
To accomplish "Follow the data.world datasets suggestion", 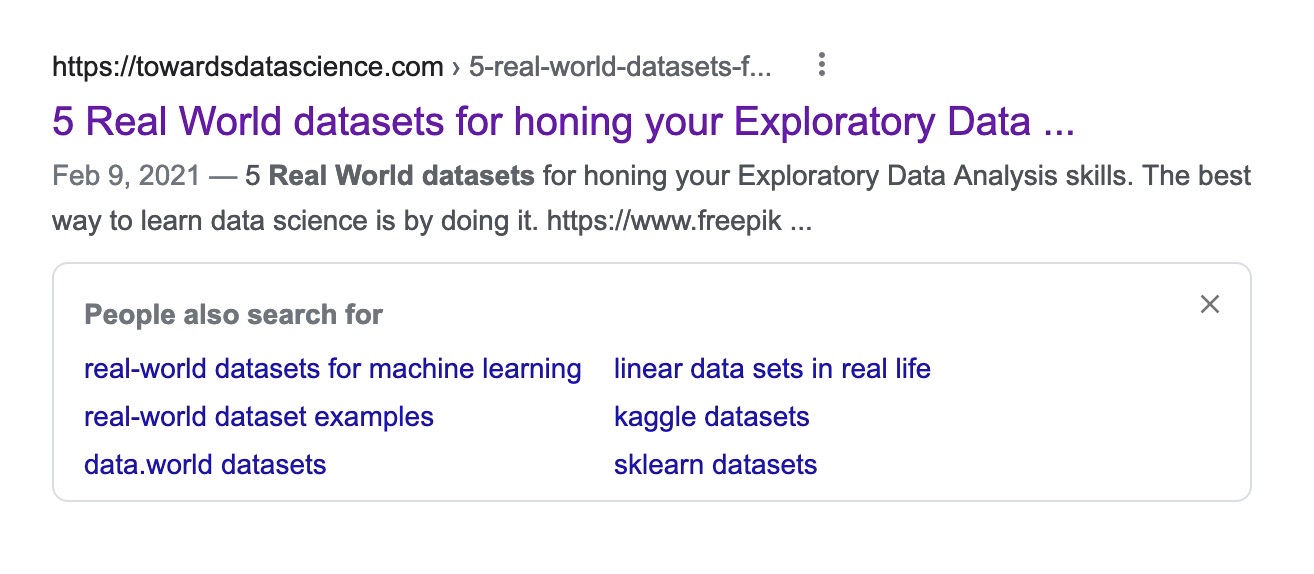I will (205, 465).
